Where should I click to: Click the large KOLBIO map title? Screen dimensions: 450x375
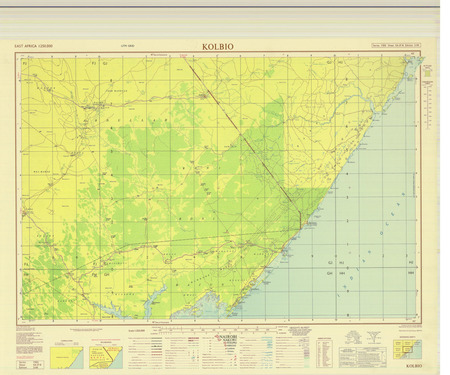click(x=218, y=46)
